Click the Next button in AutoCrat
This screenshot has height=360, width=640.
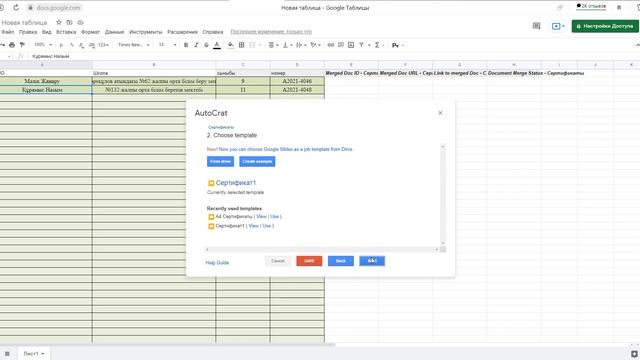point(372,261)
